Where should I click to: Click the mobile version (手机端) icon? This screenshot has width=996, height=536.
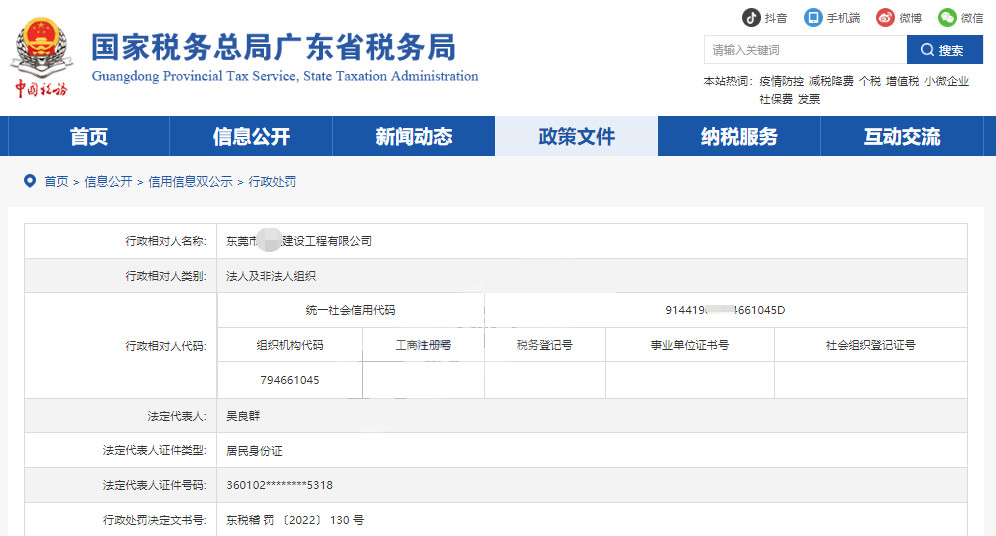click(x=813, y=18)
